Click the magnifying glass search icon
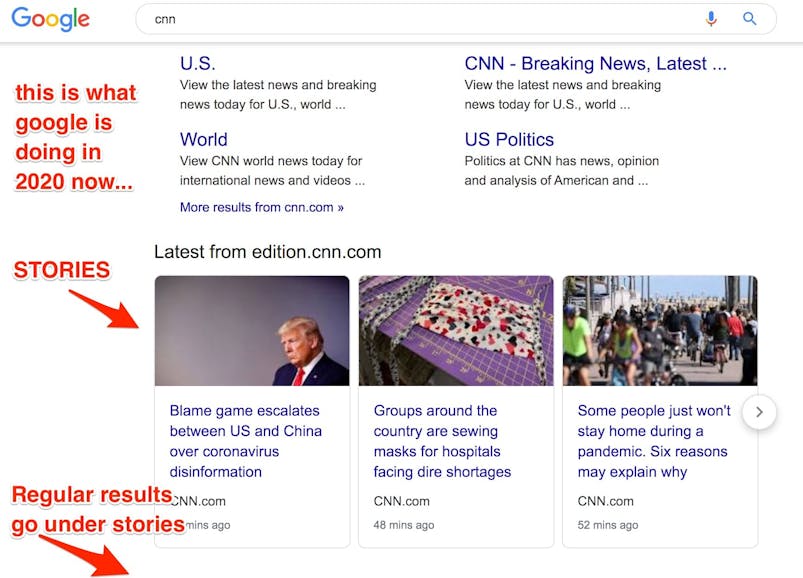Screen dimensions: 803x578 (x=750, y=19)
